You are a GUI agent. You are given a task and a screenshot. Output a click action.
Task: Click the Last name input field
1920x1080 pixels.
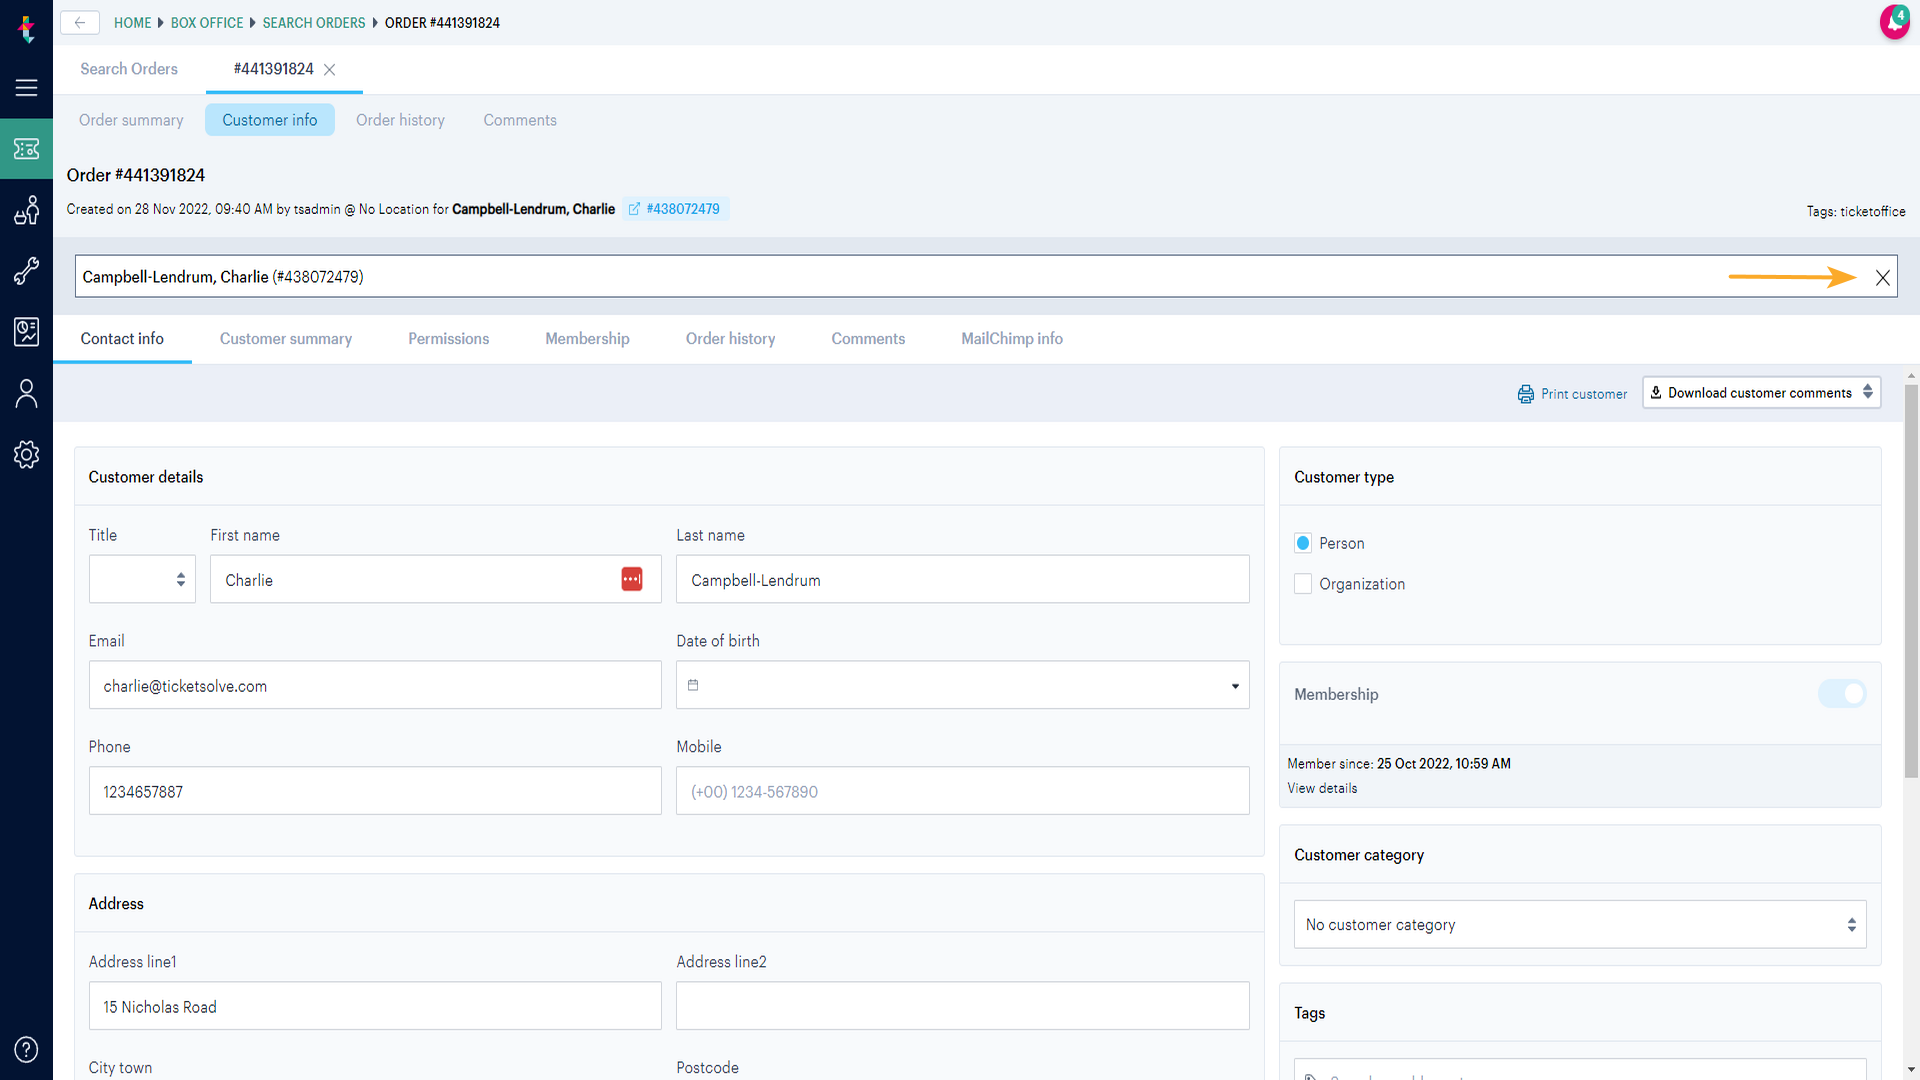pos(962,579)
